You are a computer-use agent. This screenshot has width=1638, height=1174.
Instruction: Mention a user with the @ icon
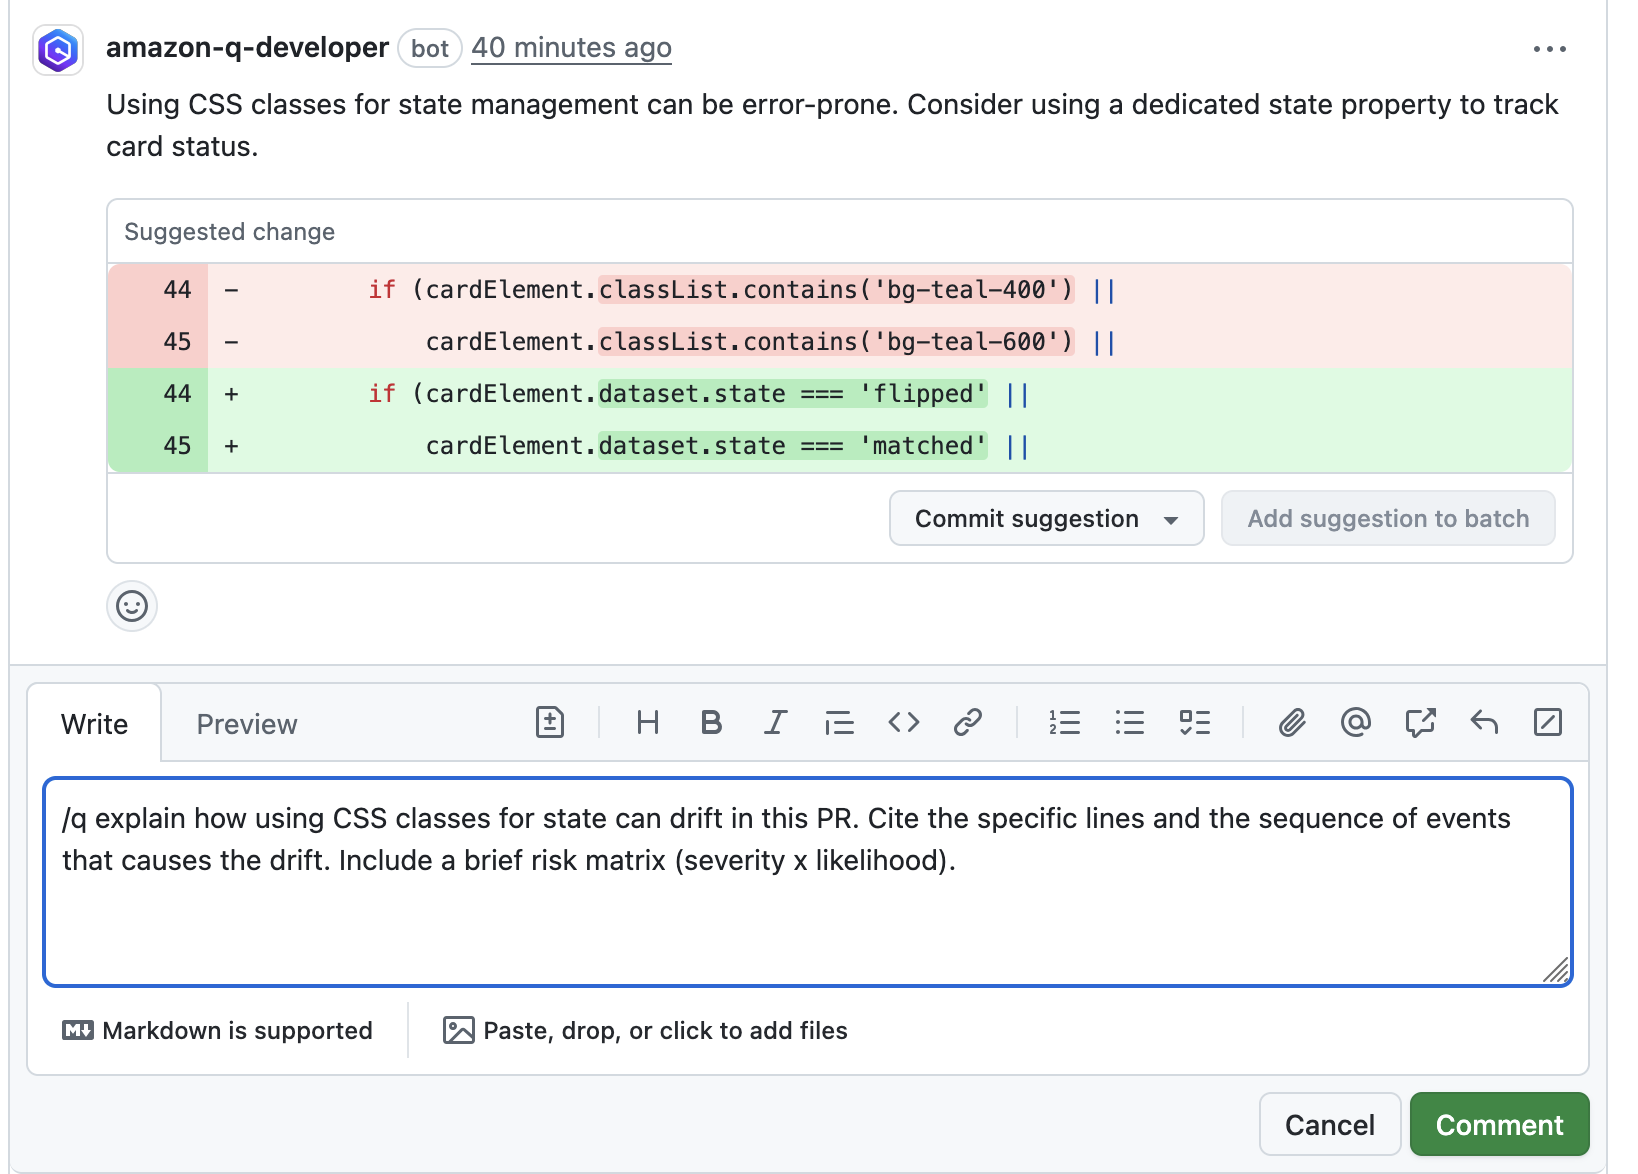[x=1356, y=722]
